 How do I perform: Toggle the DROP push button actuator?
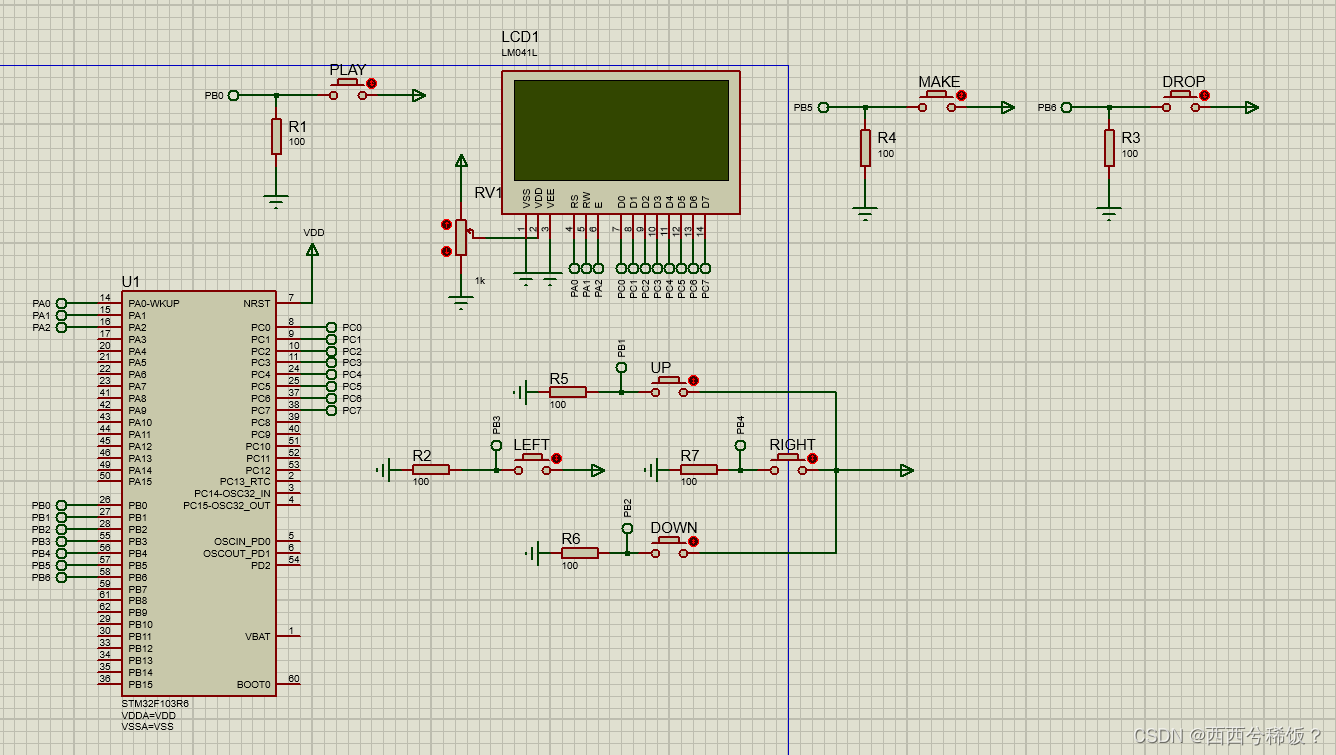pyautogui.click(x=1203, y=96)
